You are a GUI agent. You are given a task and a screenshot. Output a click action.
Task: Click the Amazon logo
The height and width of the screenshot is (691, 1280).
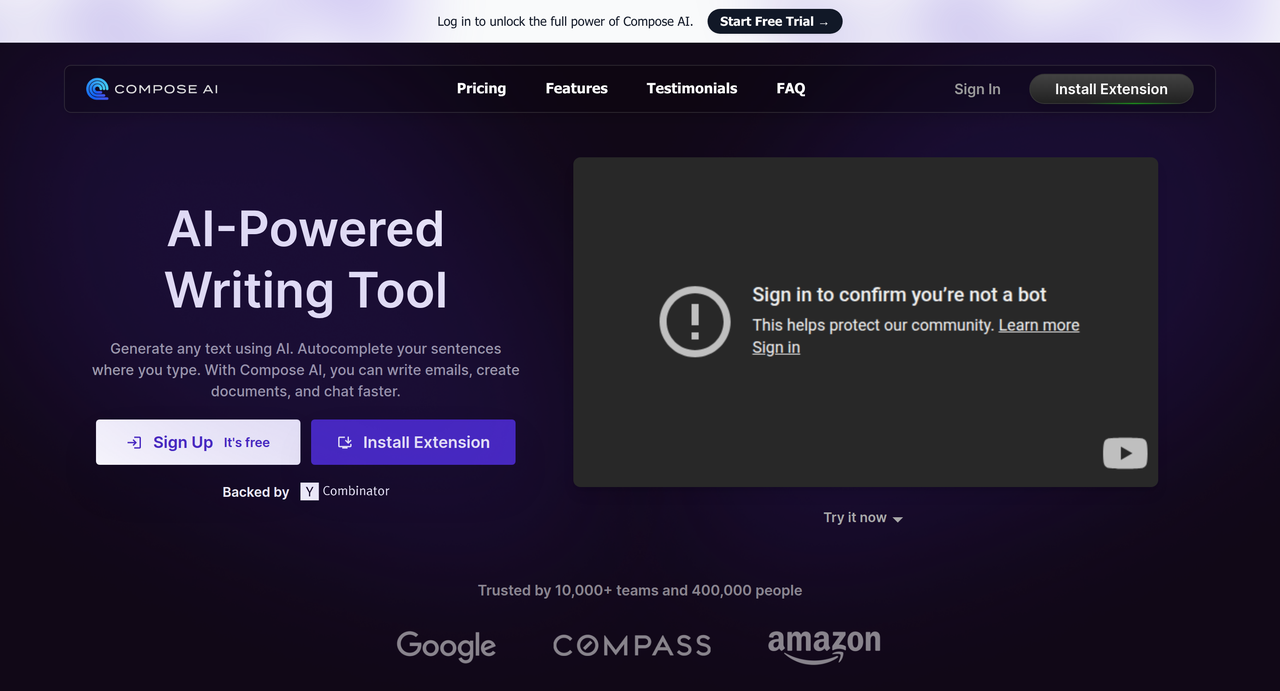[824, 646]
